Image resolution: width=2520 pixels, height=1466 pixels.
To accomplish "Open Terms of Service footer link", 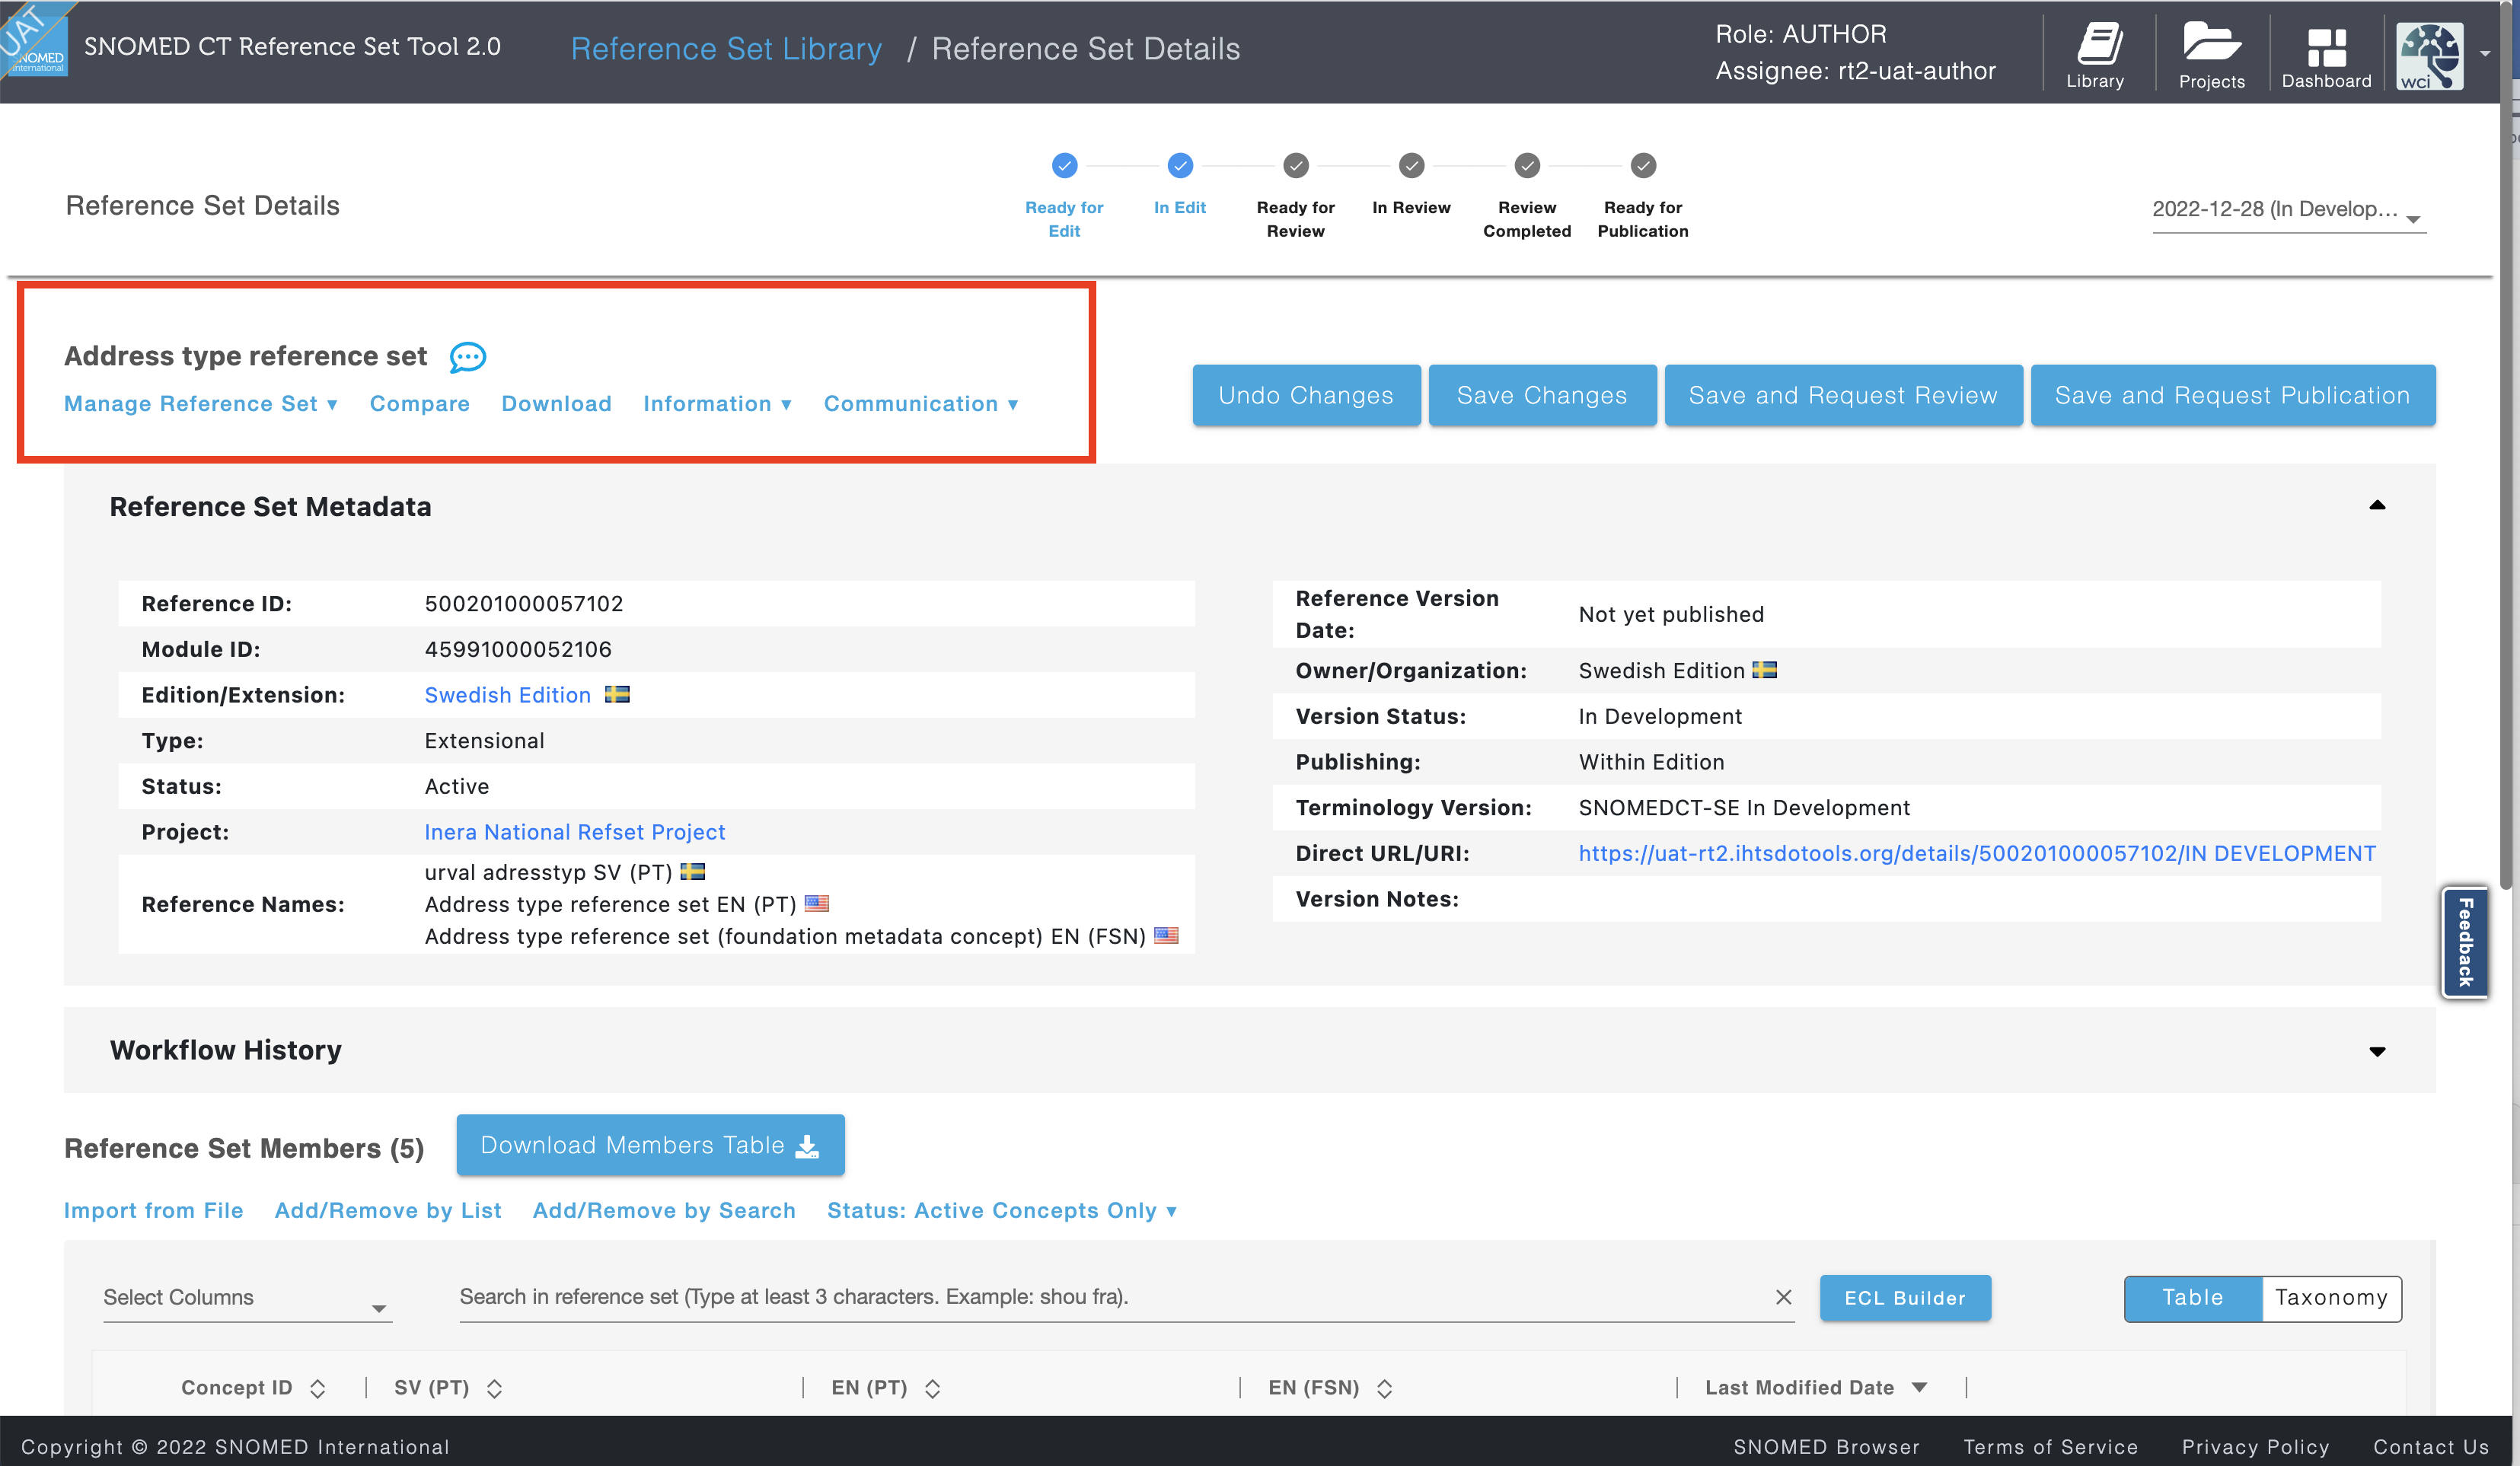I will 2050,1446.
